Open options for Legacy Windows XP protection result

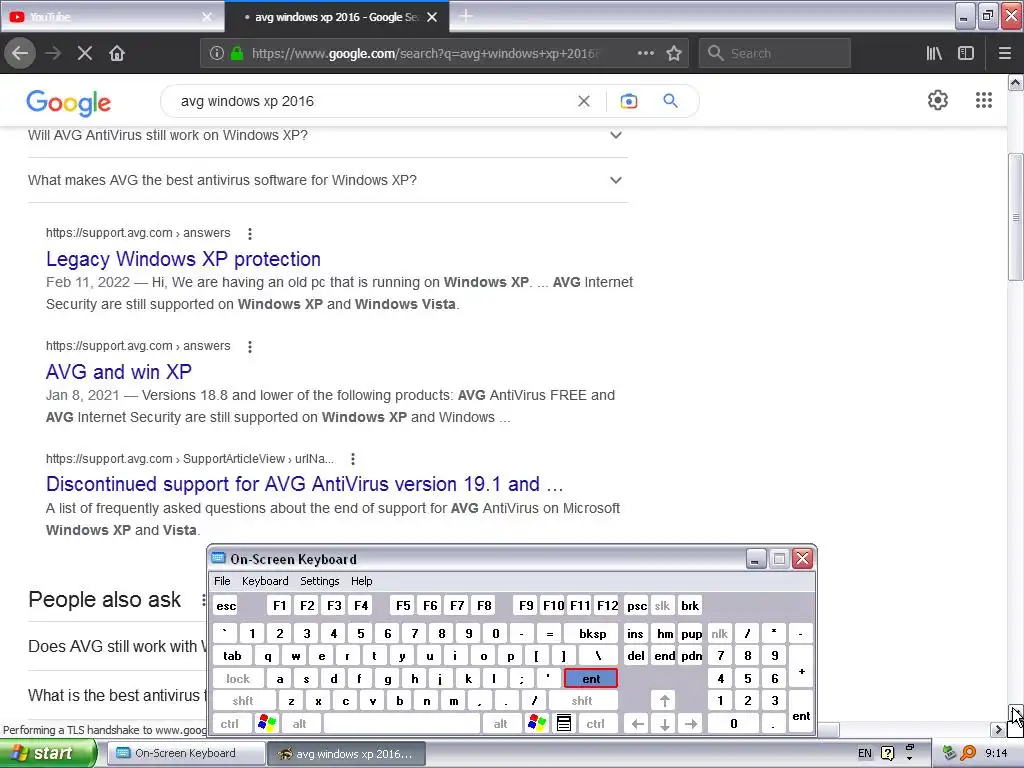(x=249, y=233)
